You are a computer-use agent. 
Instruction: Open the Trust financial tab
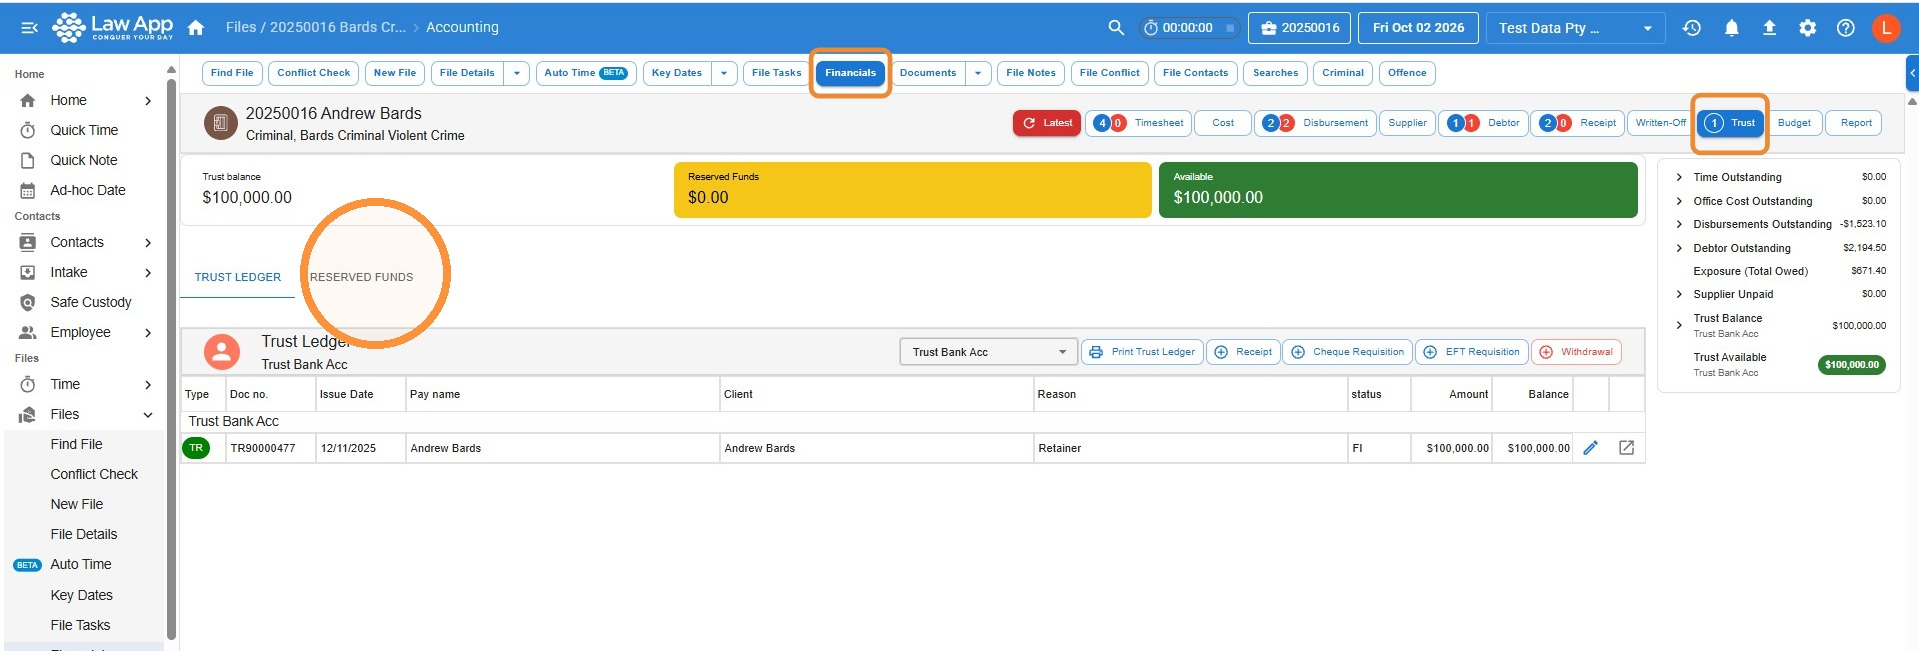[1730, 123]
